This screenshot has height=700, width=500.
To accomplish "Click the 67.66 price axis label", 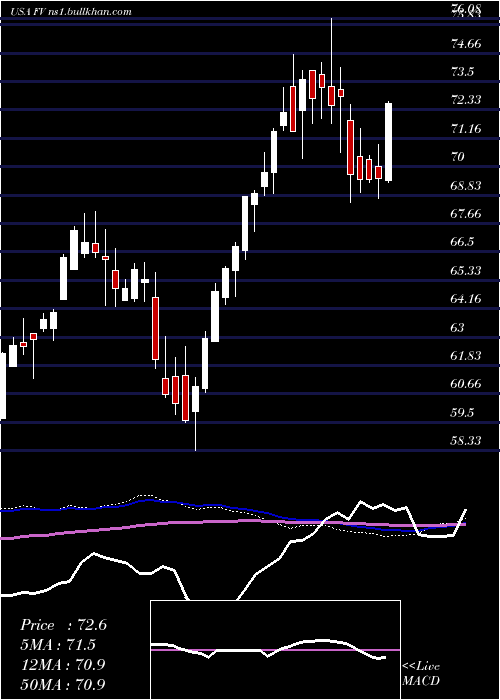I will (466, 214).
